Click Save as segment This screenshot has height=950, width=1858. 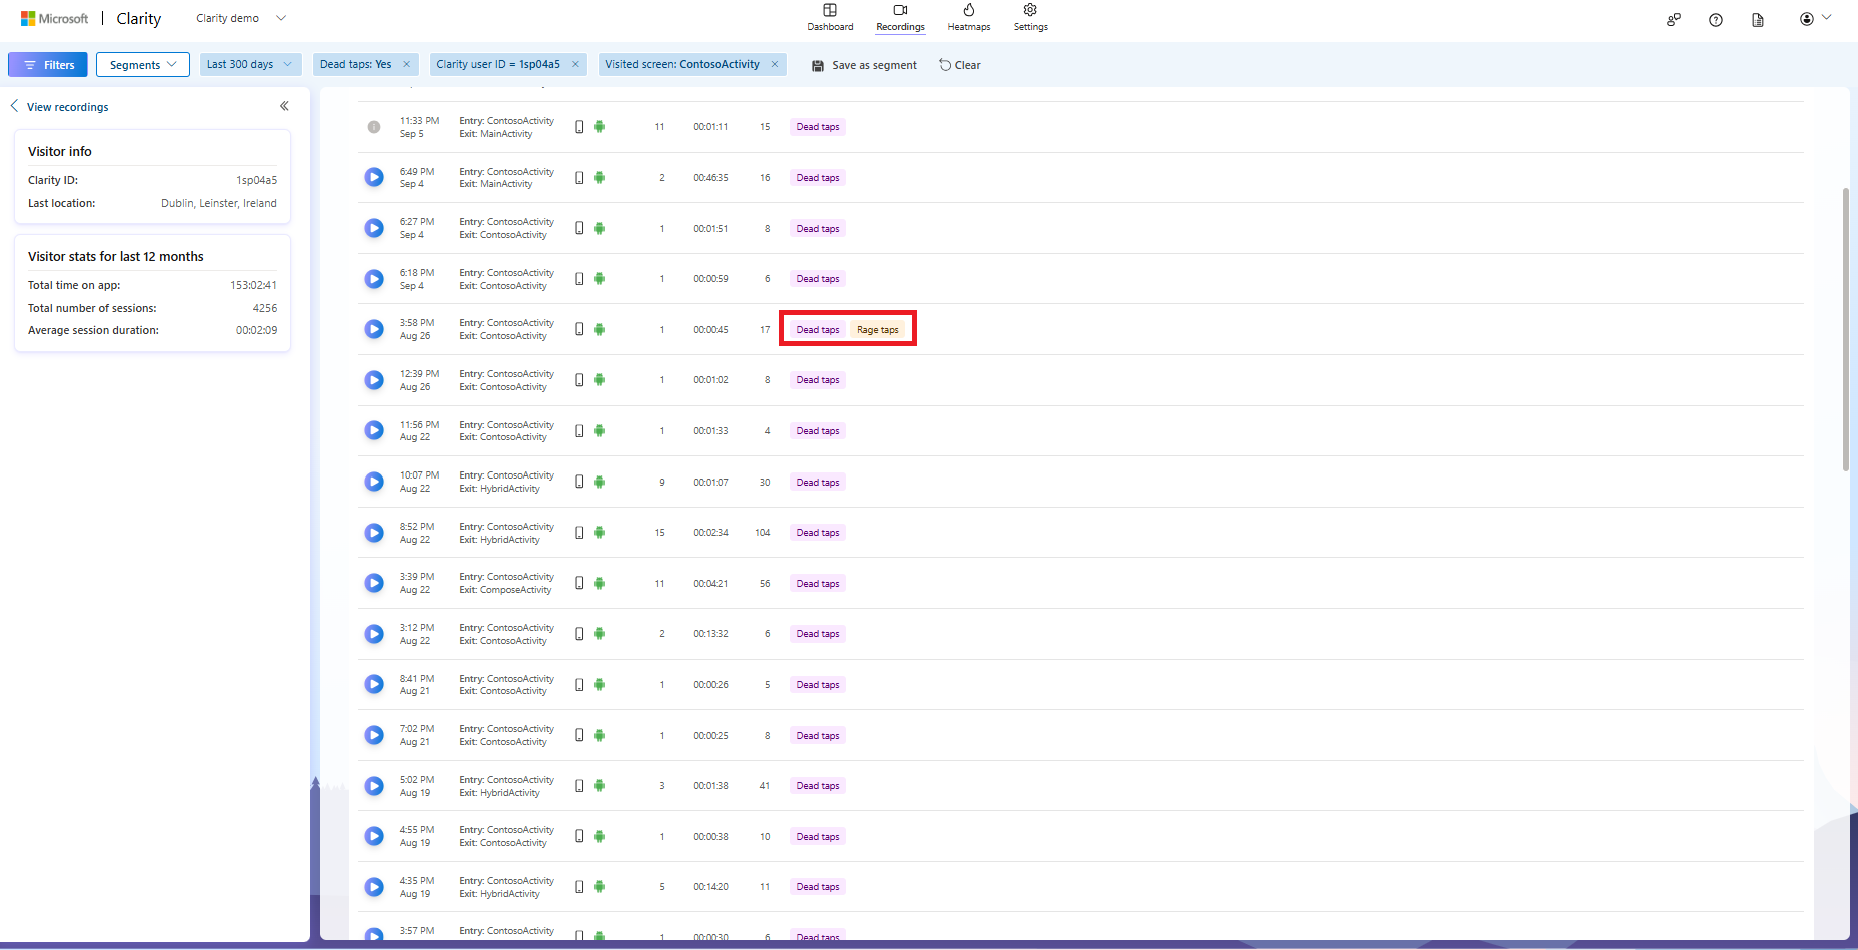864,65
